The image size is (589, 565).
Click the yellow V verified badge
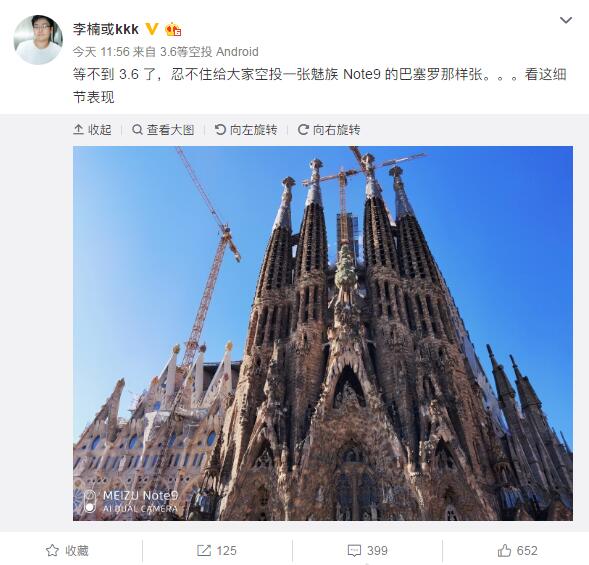point(152,29)
